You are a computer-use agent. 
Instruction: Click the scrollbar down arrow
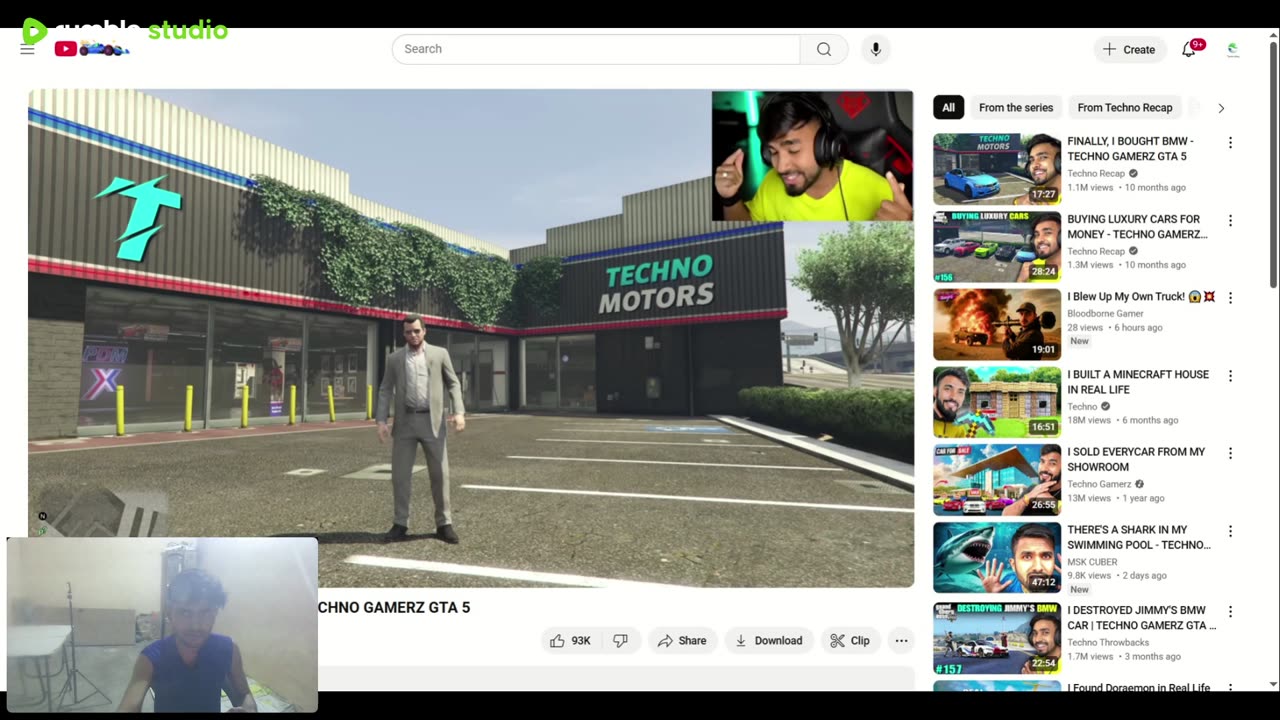click(x=1273, y=685)
